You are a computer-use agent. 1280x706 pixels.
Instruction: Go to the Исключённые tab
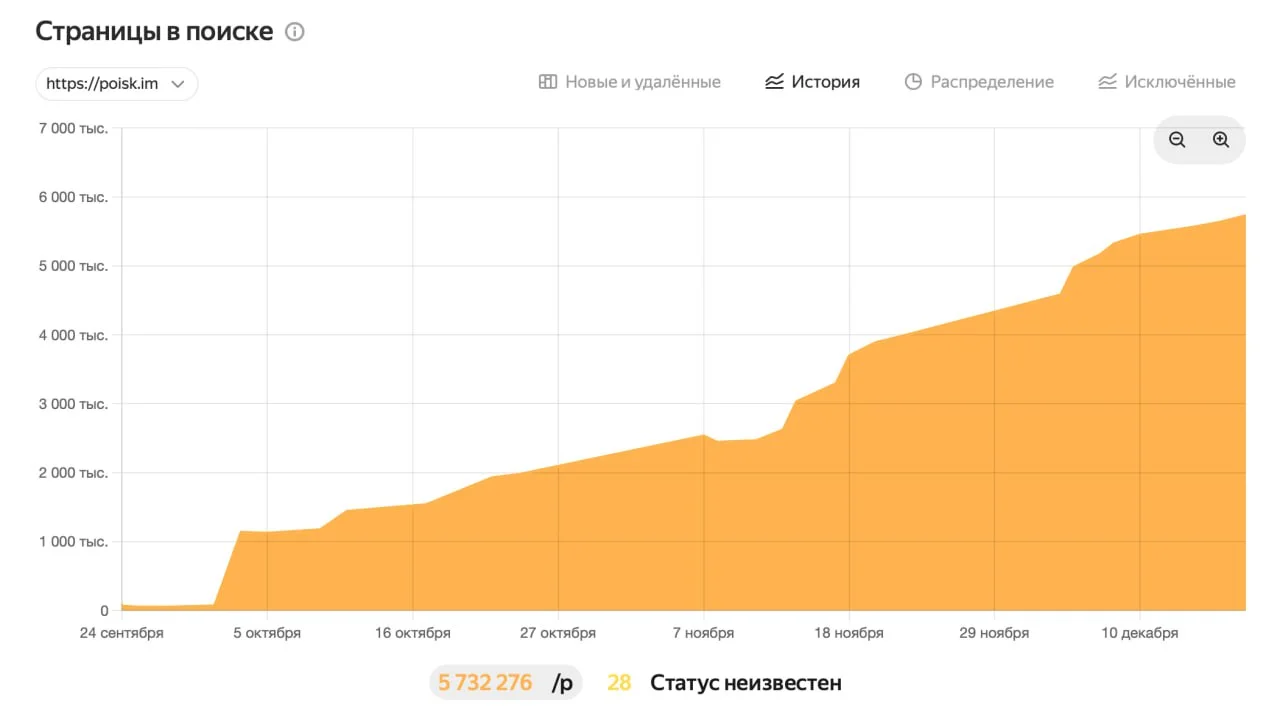click(1179, 82)
